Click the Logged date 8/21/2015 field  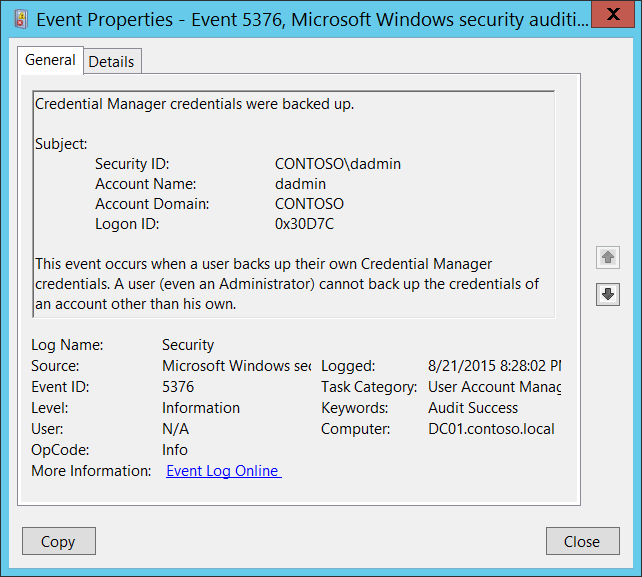point(494,366)
